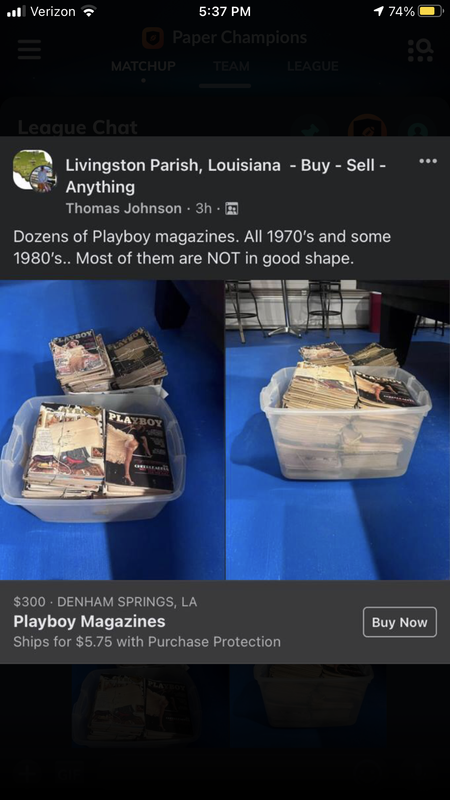Tap the Wi-Fi icon in status bar

click(x=89, y=11)
